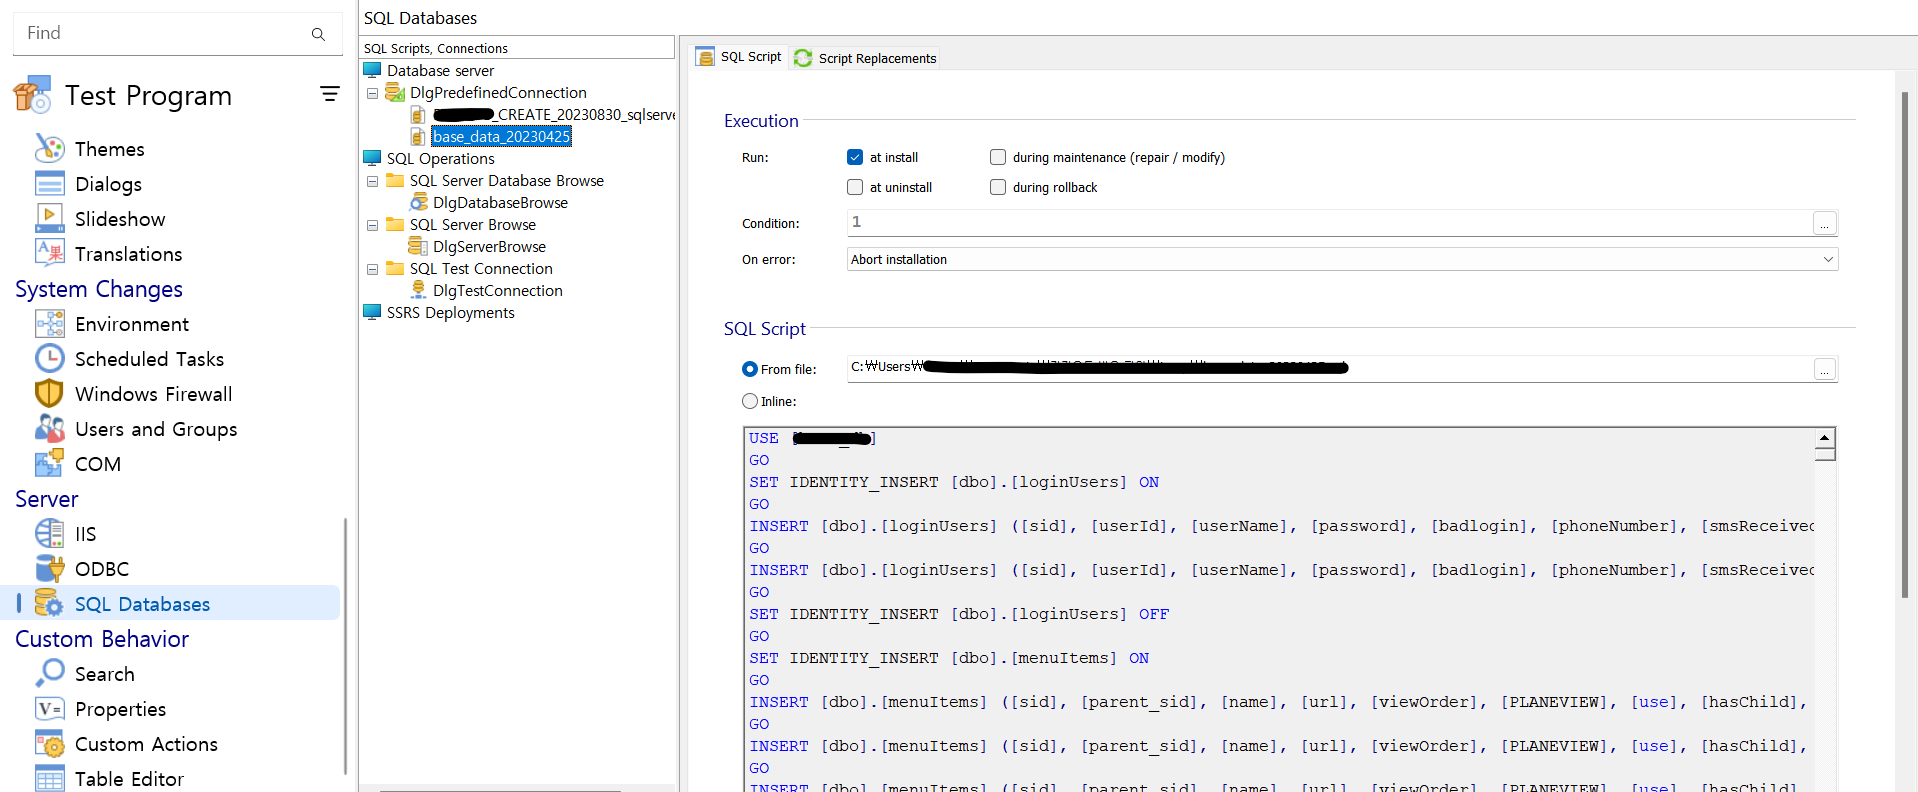Image resolution: width=1918 pixels, height=792 pixels.
Task: Uncheck the 'at install' checkbox
Action: (855, 157)
